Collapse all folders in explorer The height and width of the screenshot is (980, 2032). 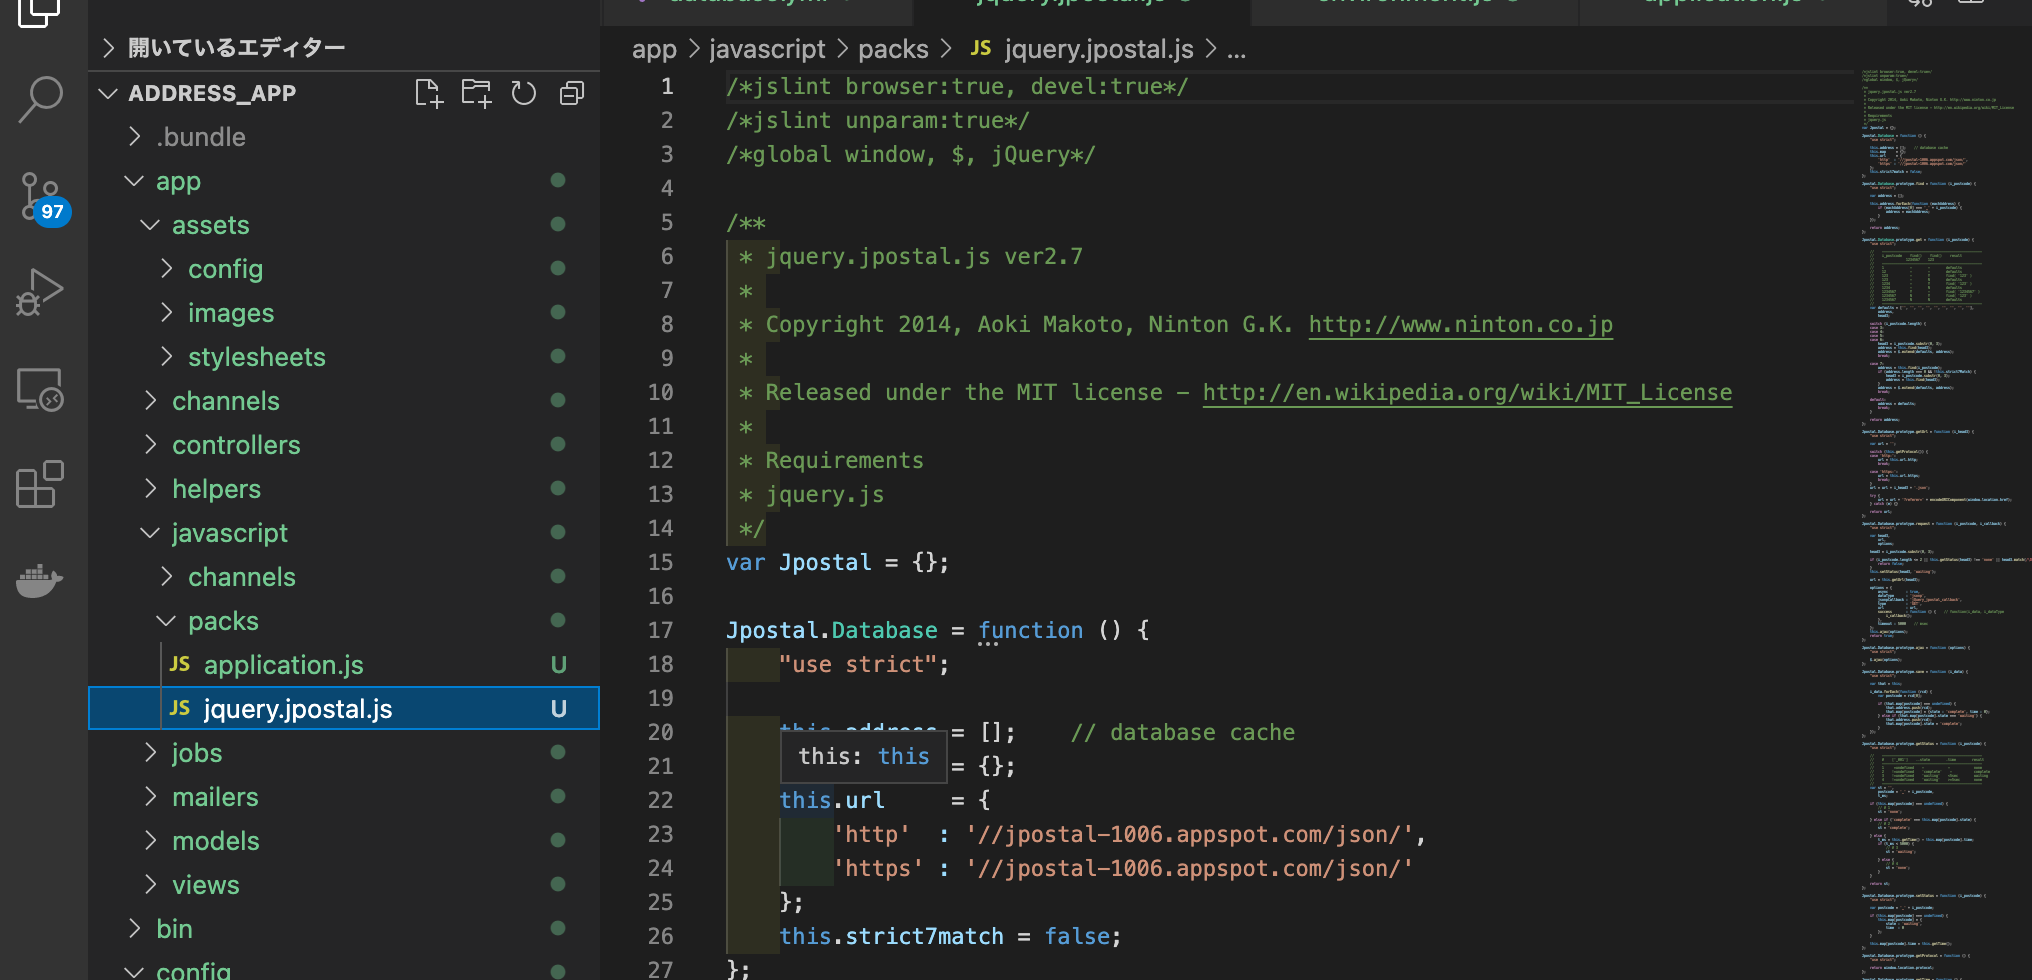click(572, 93)
